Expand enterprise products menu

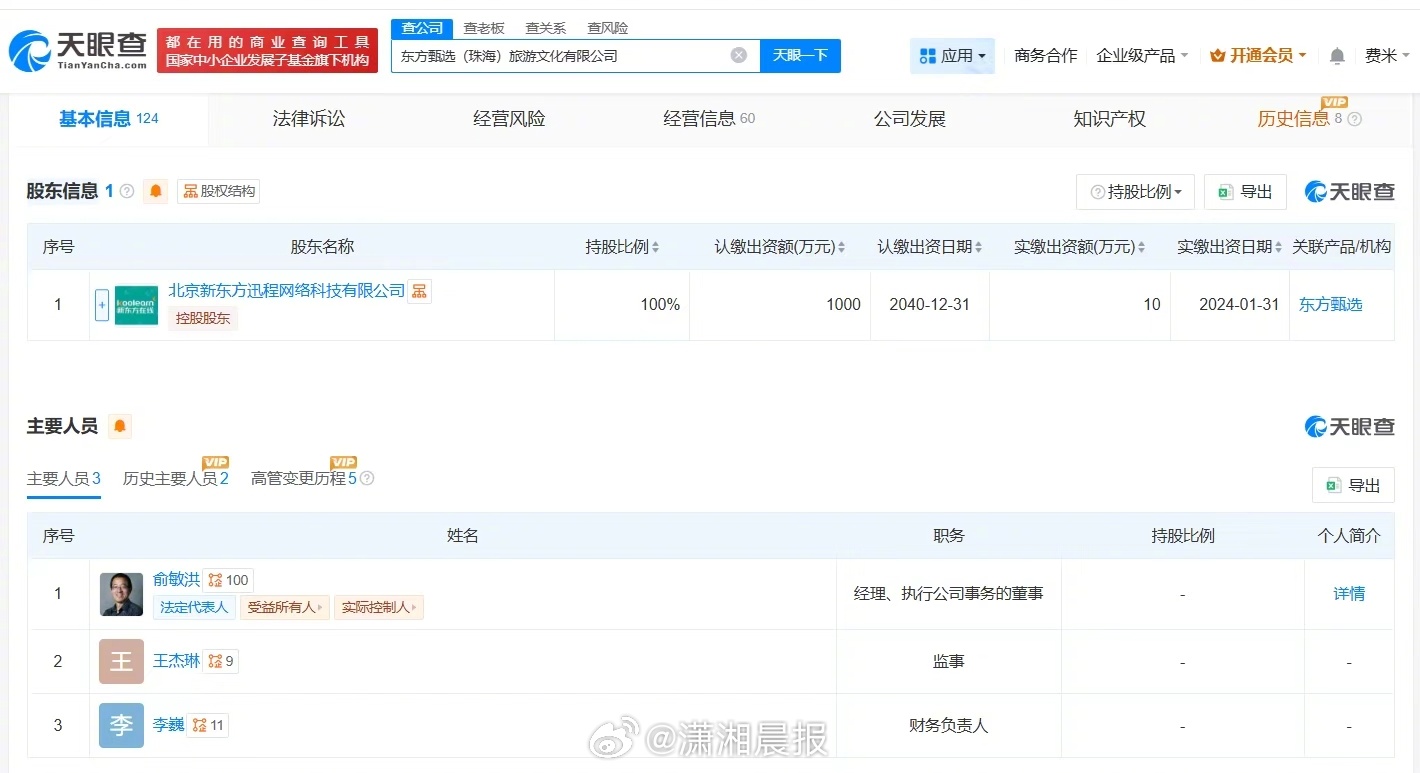click(1142, 56)
